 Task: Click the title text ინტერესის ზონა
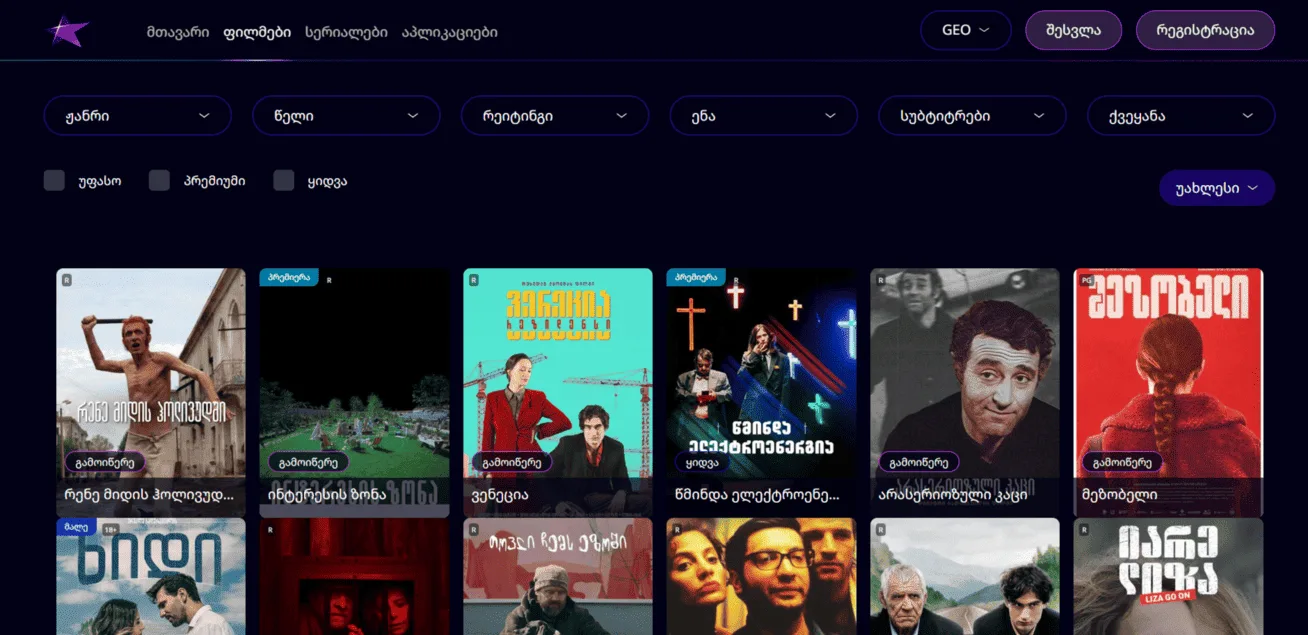(x=327, y=495)
